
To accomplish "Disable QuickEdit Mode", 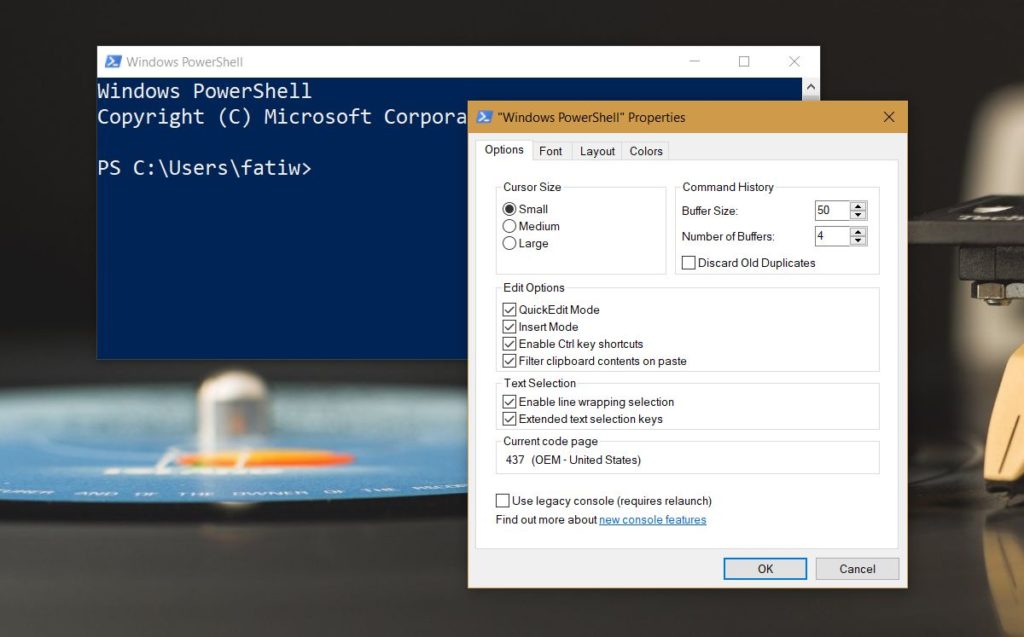I will [x=510, y=309].
